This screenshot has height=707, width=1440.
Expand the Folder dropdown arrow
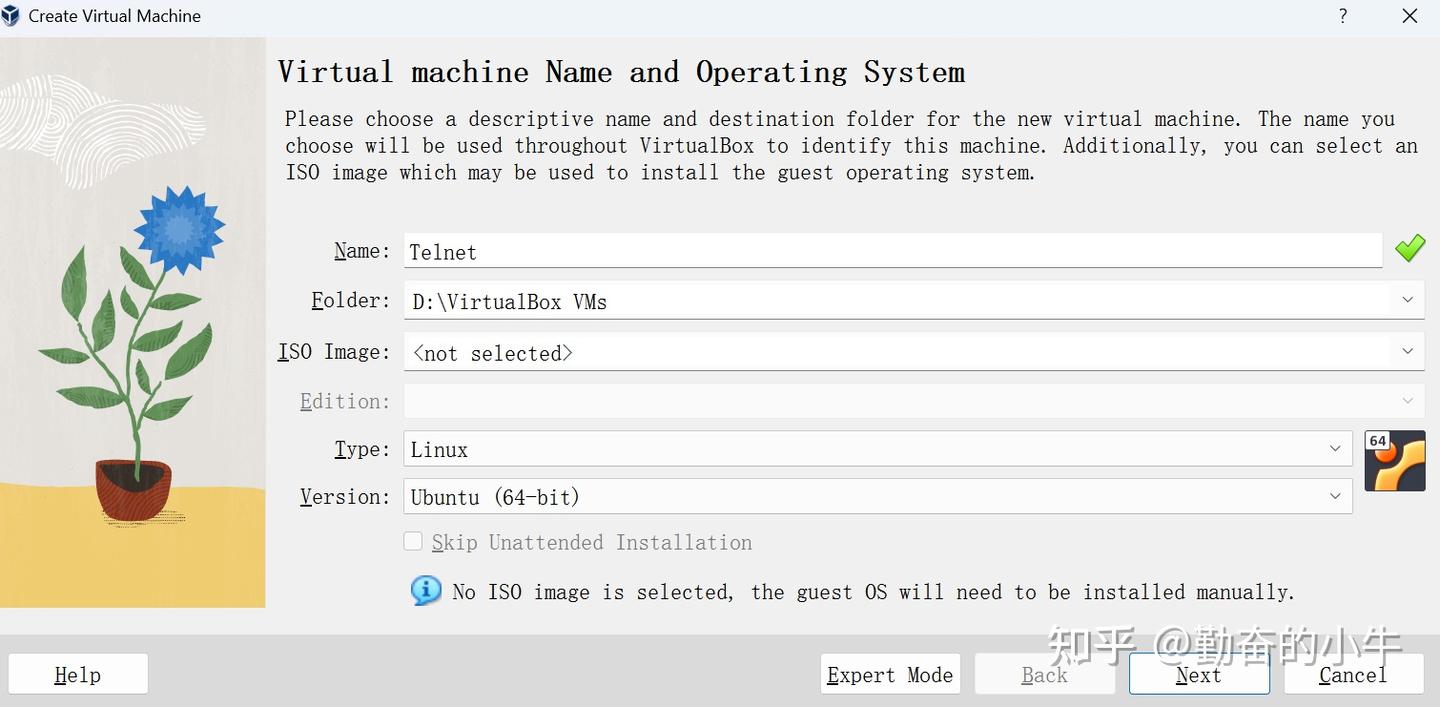coord(1407,300)
